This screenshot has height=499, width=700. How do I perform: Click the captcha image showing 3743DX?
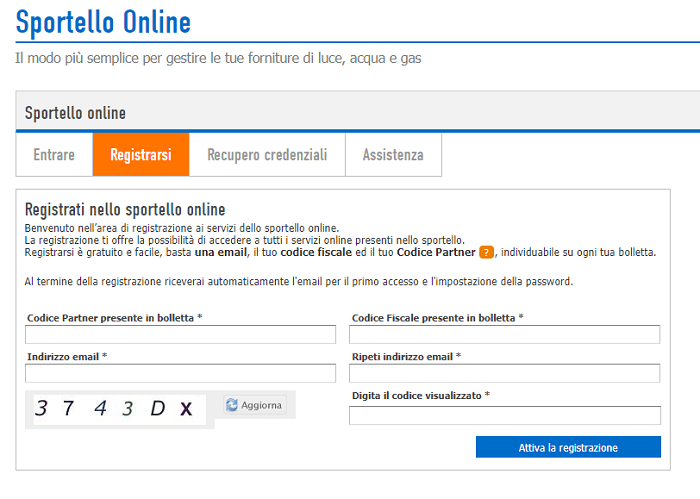coord(120,409)
